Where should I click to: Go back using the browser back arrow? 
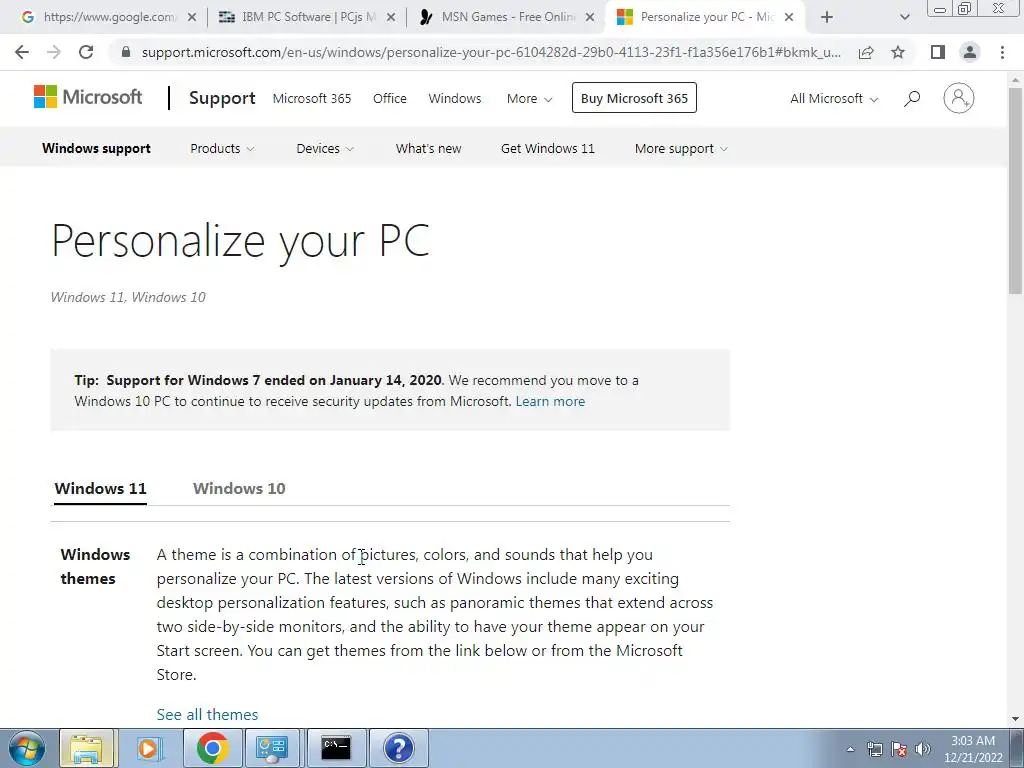[x=22, y=52]
